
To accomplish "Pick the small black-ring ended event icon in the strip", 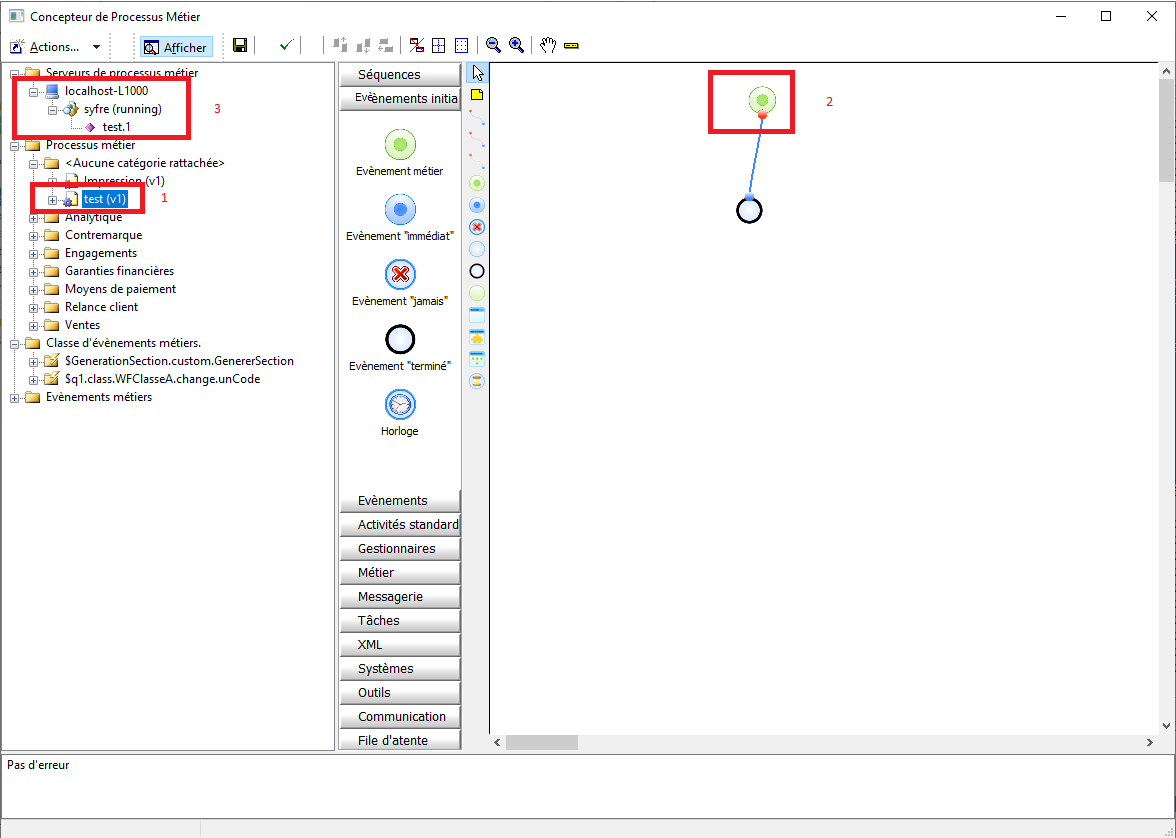I will click(476, 271).
